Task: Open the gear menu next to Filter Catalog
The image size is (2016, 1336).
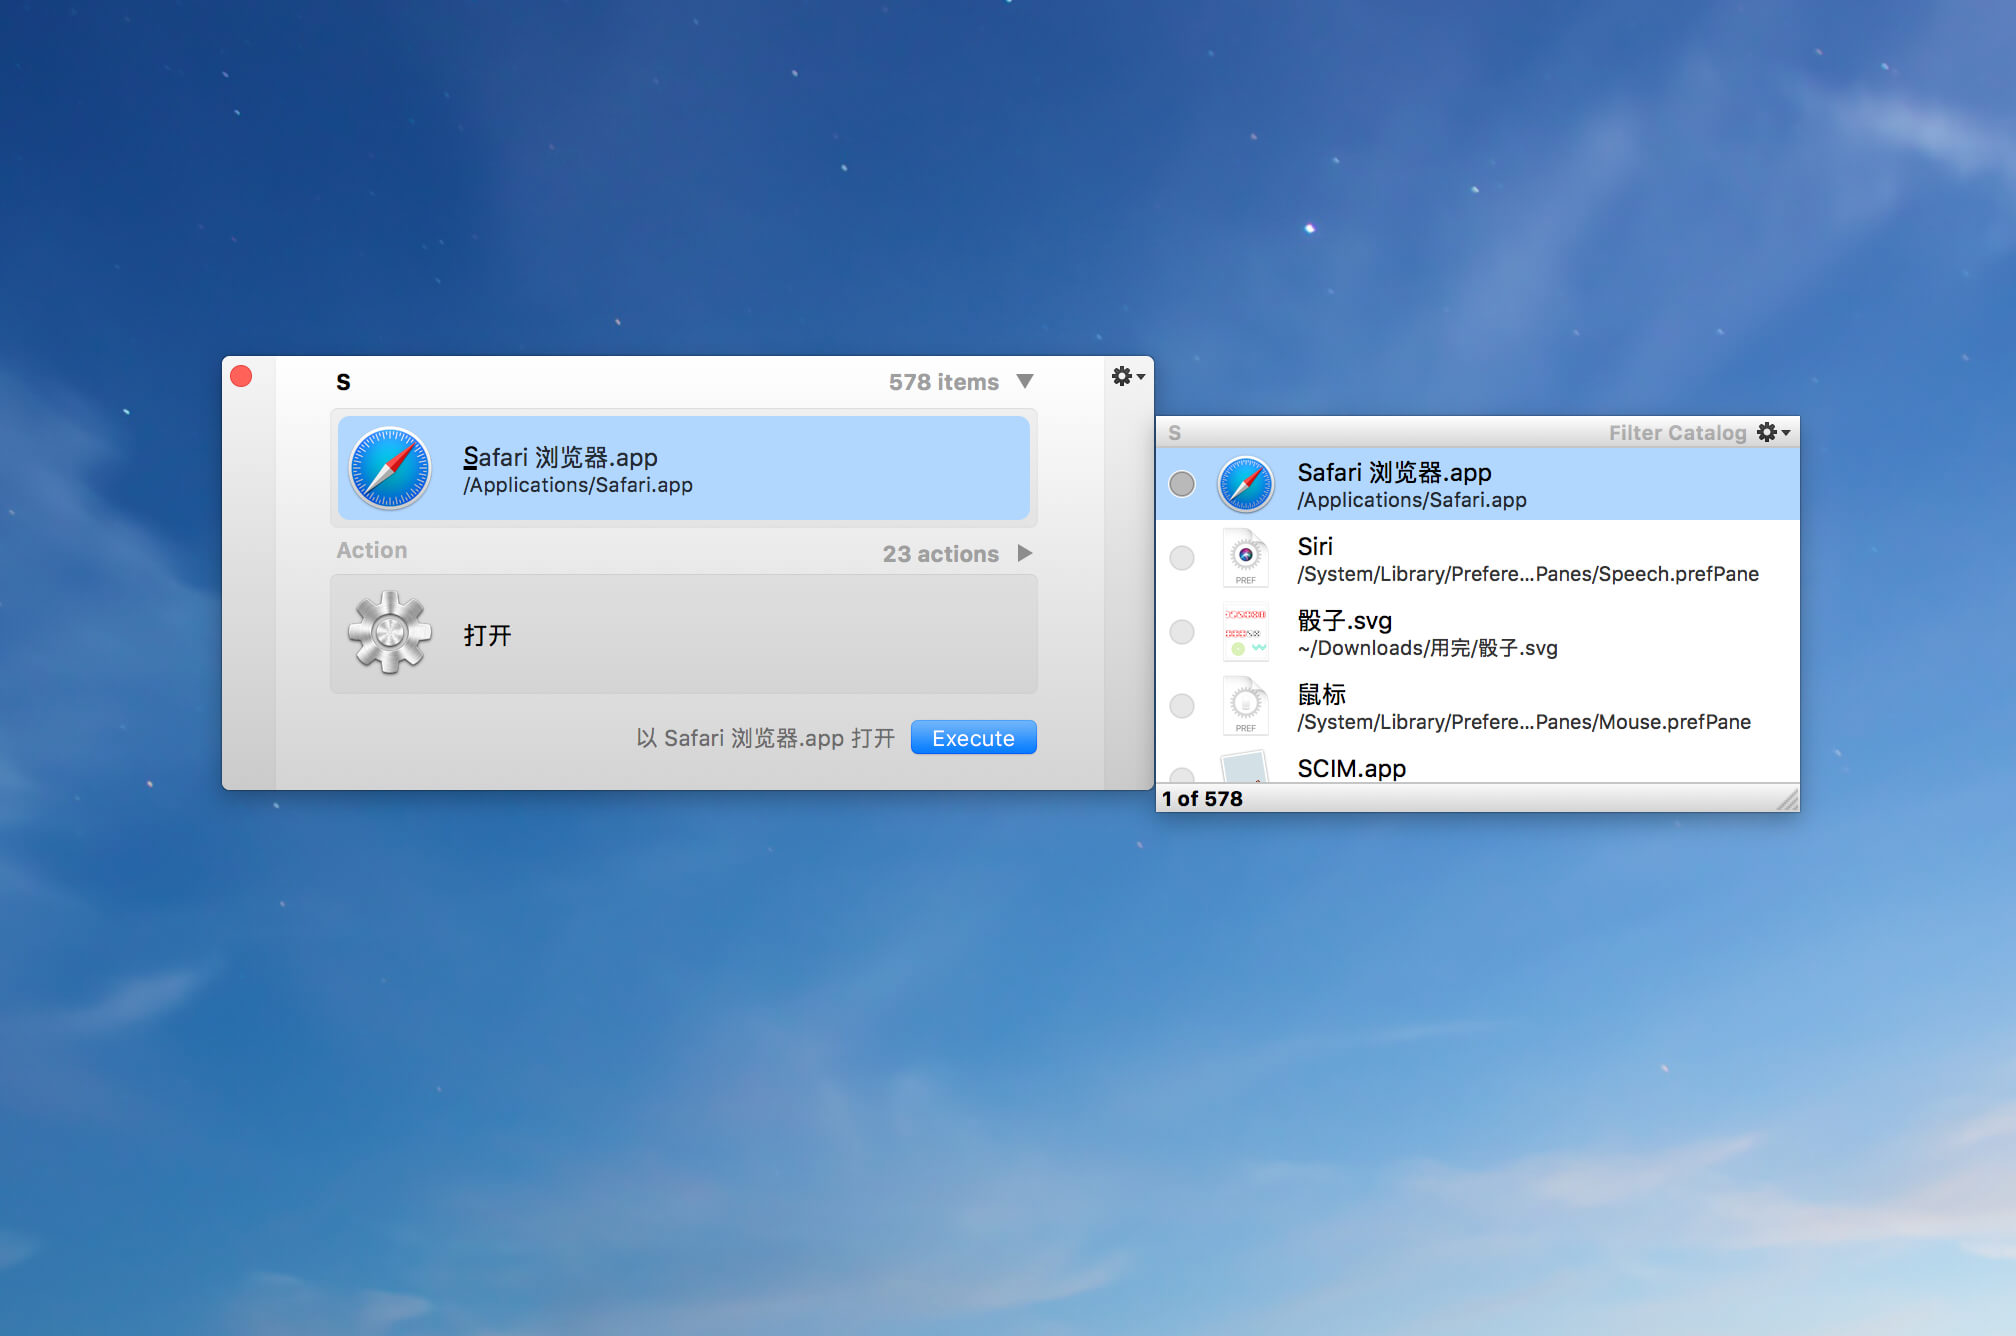Action: 1774,432
